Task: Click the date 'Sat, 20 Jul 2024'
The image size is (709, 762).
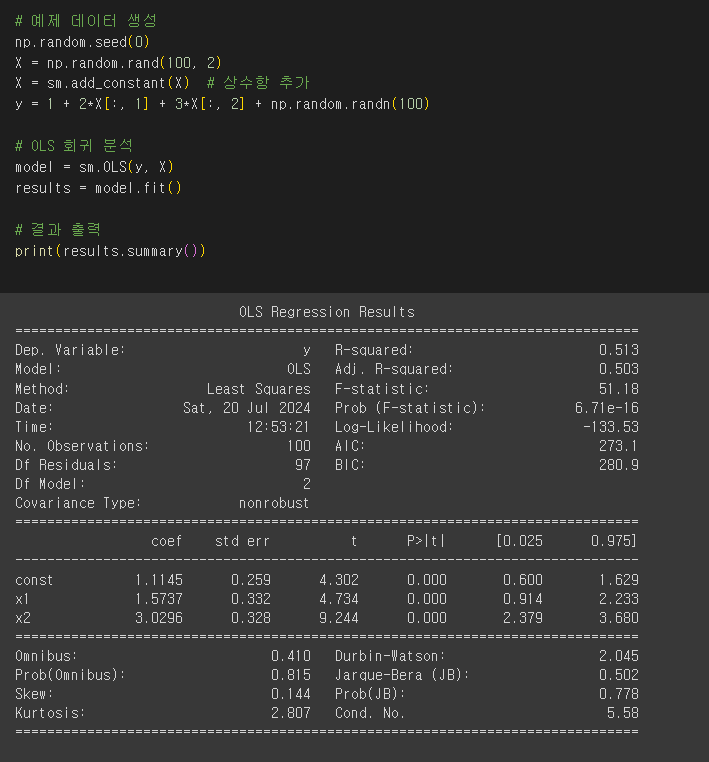Action: [x=247, y=408]
